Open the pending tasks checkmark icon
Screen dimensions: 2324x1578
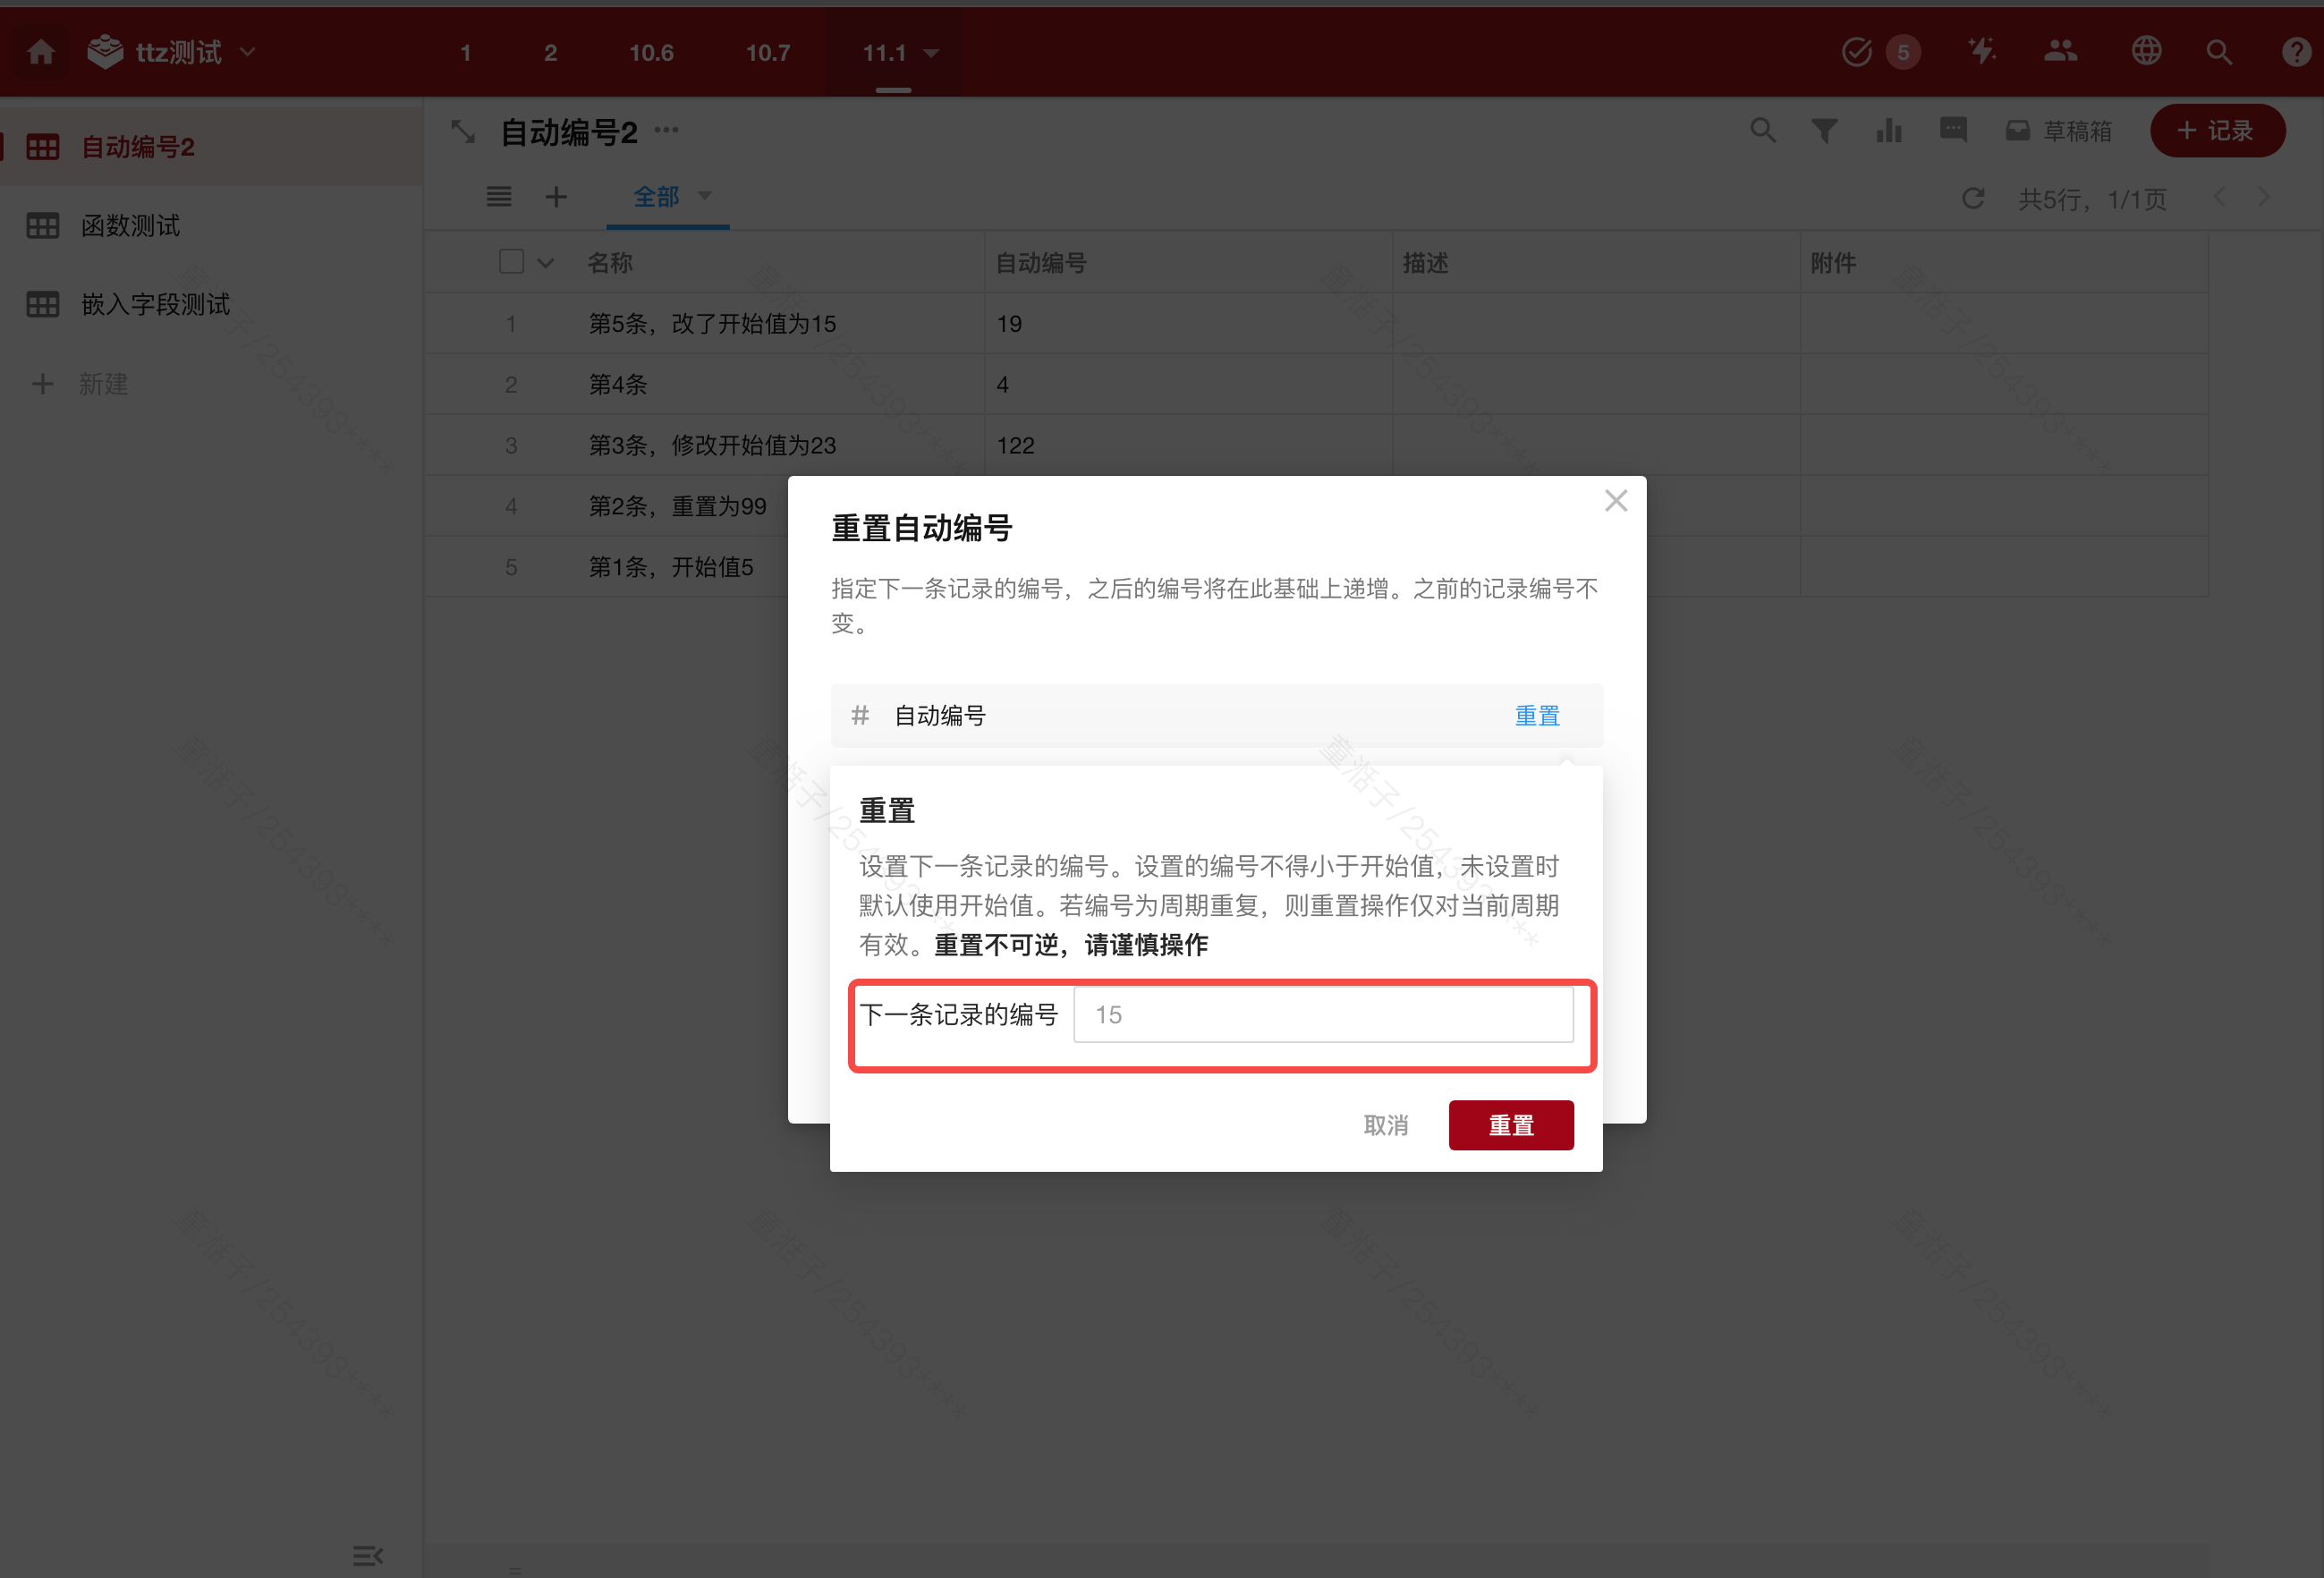(x=1857, y=52)
